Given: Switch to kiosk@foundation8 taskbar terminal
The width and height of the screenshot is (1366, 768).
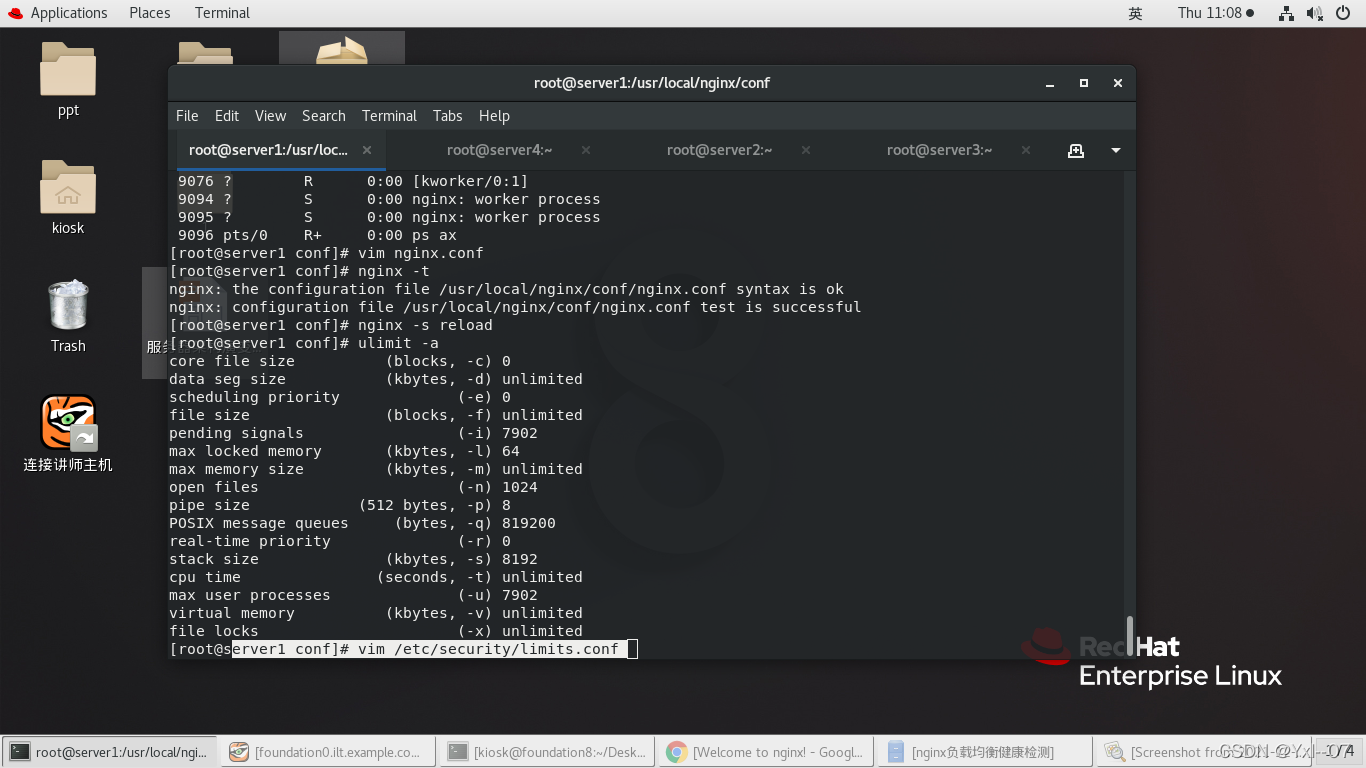Looking at the screenshot, I should tap(547, 752).
